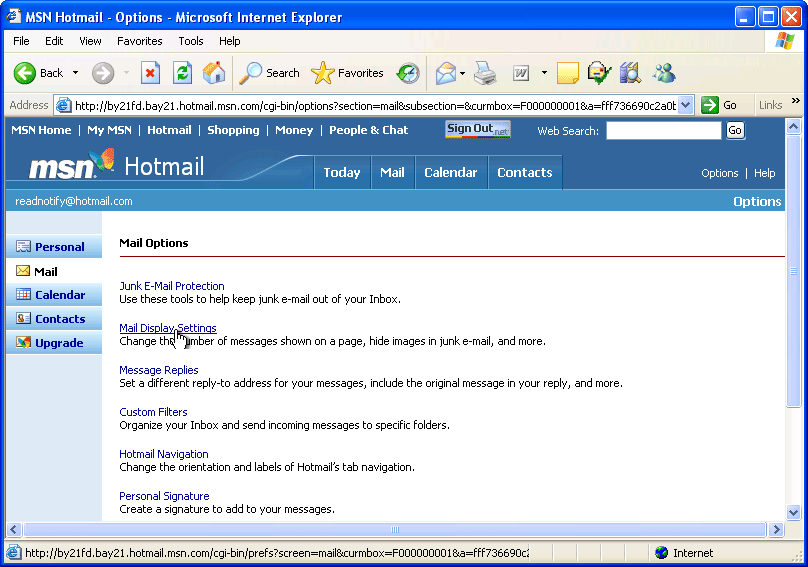This screenshot has height=567, width=808.
Task: Click the Print icon in toolbar
Action: (485, 73)
